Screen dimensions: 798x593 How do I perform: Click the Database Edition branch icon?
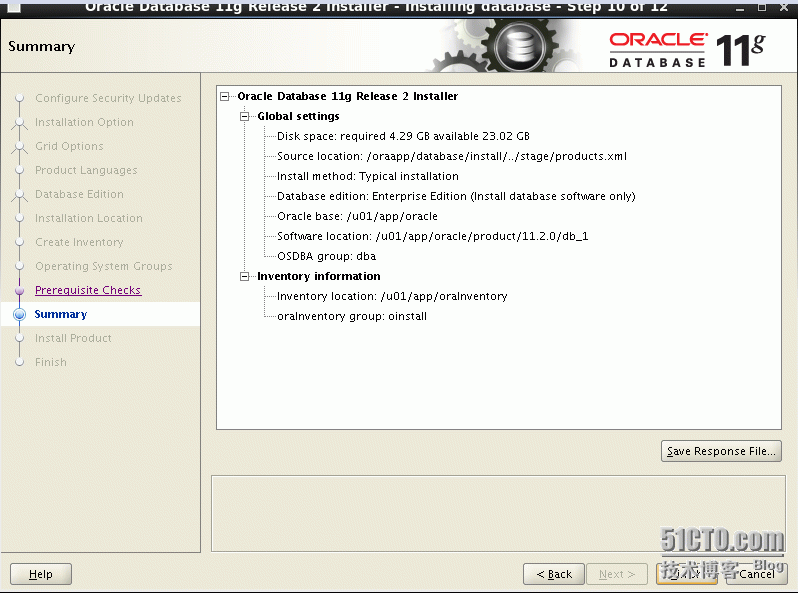(19, 195)
